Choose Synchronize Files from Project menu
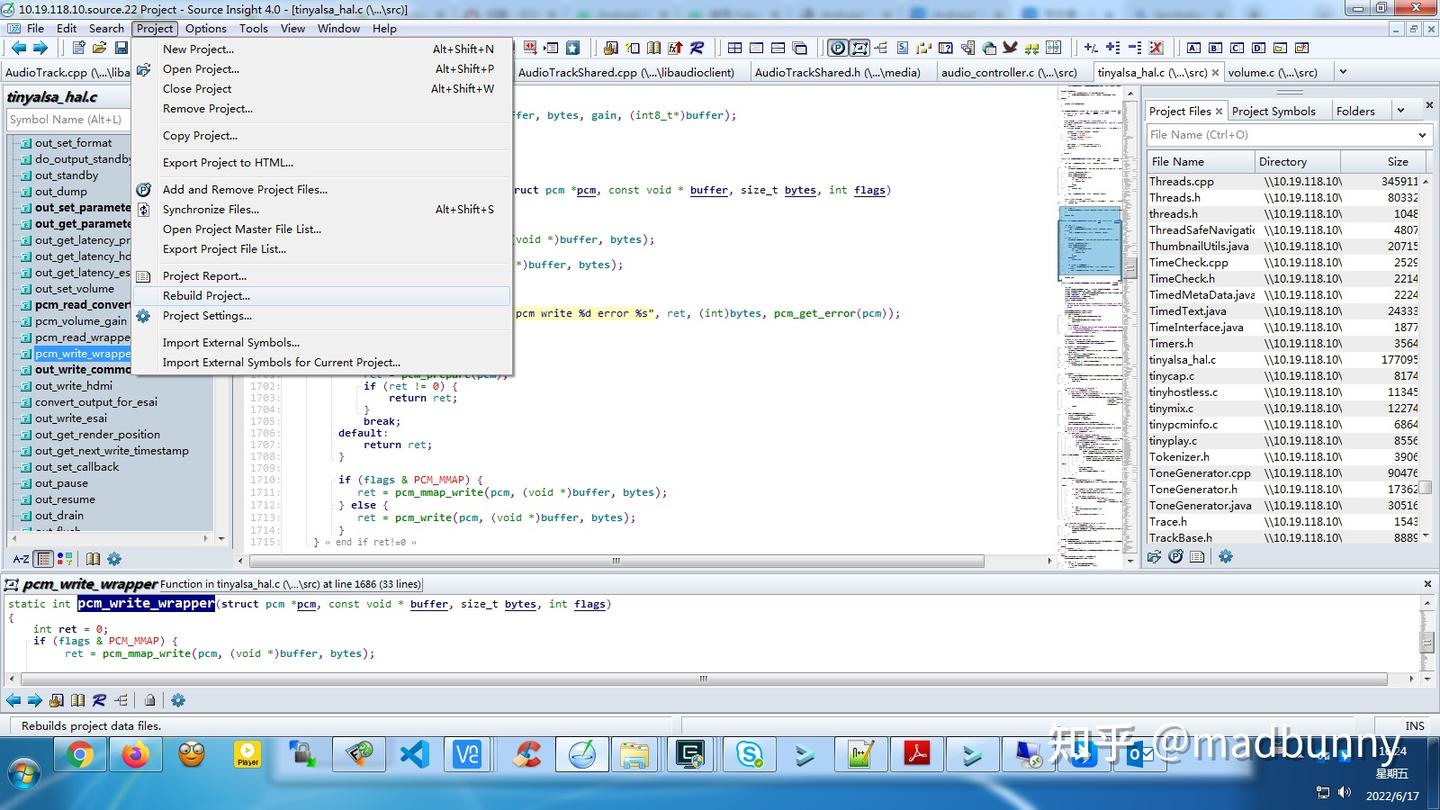 tap(210, 209)
